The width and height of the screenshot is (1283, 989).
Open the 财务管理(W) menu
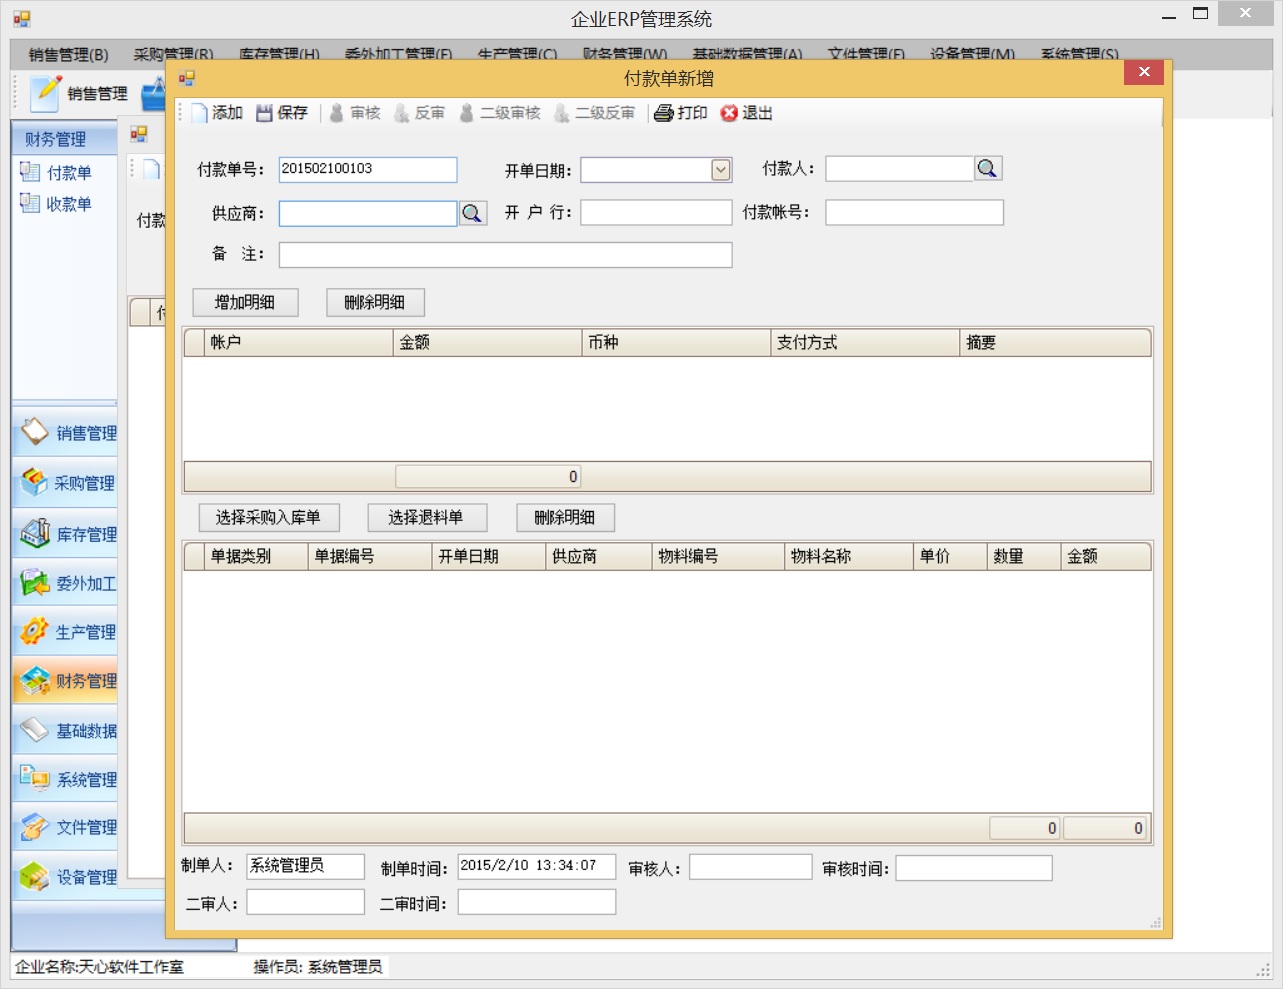click(625, 54)
